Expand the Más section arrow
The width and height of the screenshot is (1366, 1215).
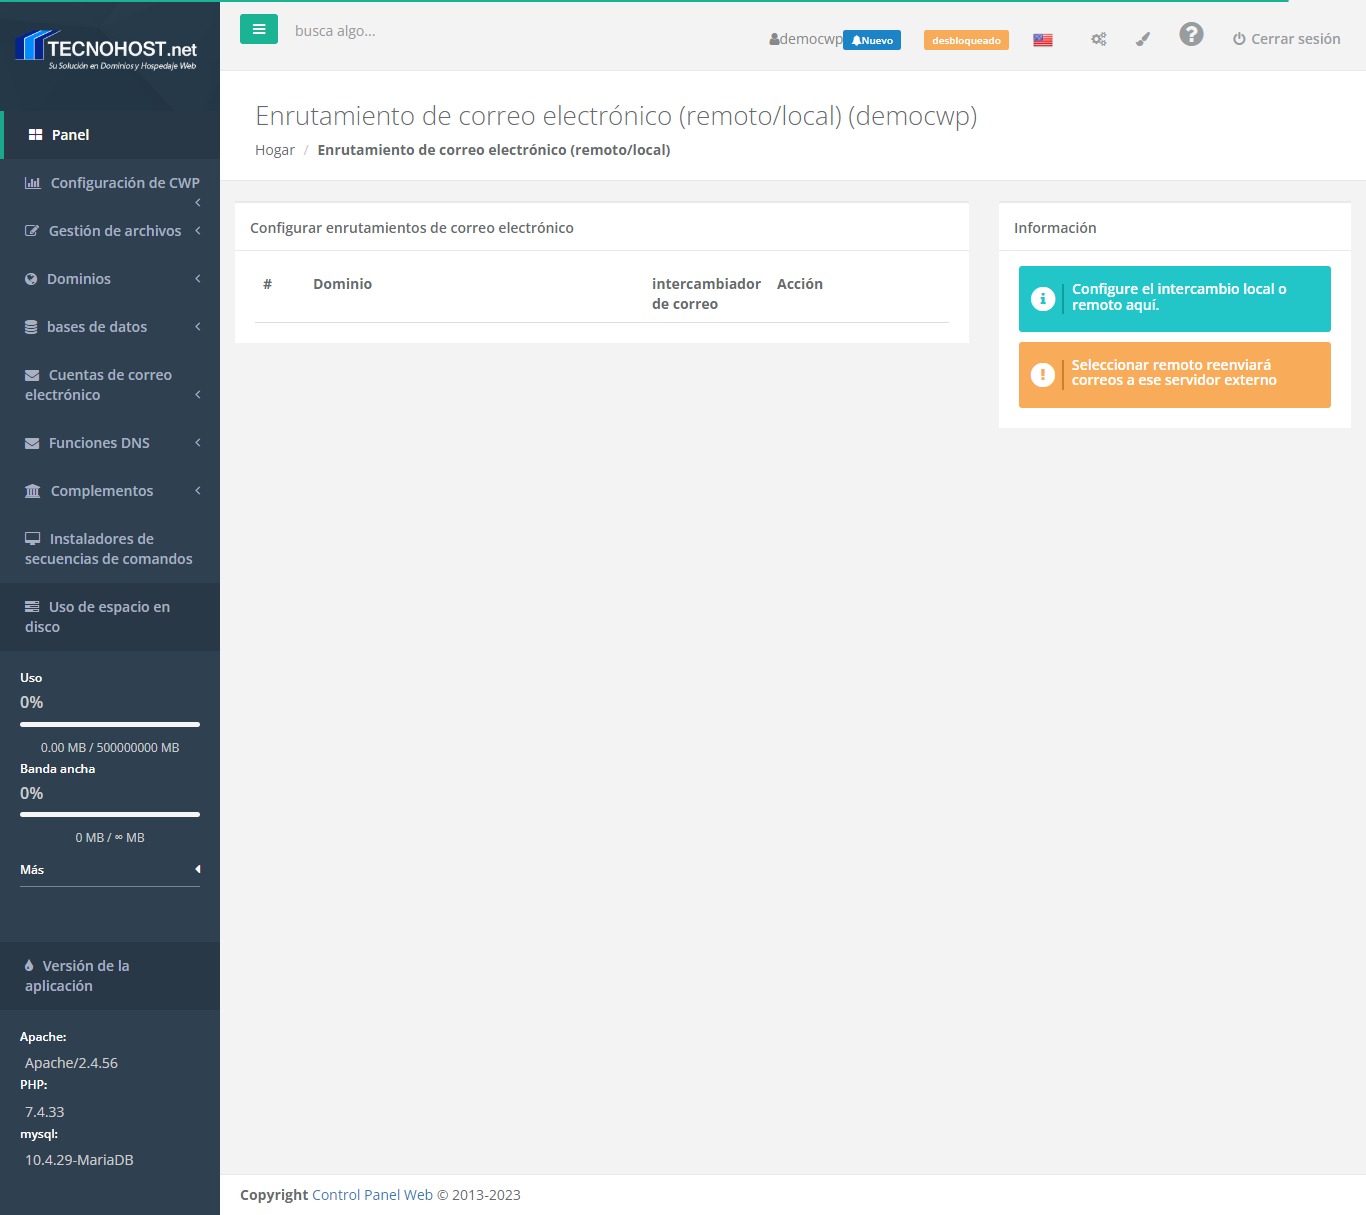pos(197,870)
